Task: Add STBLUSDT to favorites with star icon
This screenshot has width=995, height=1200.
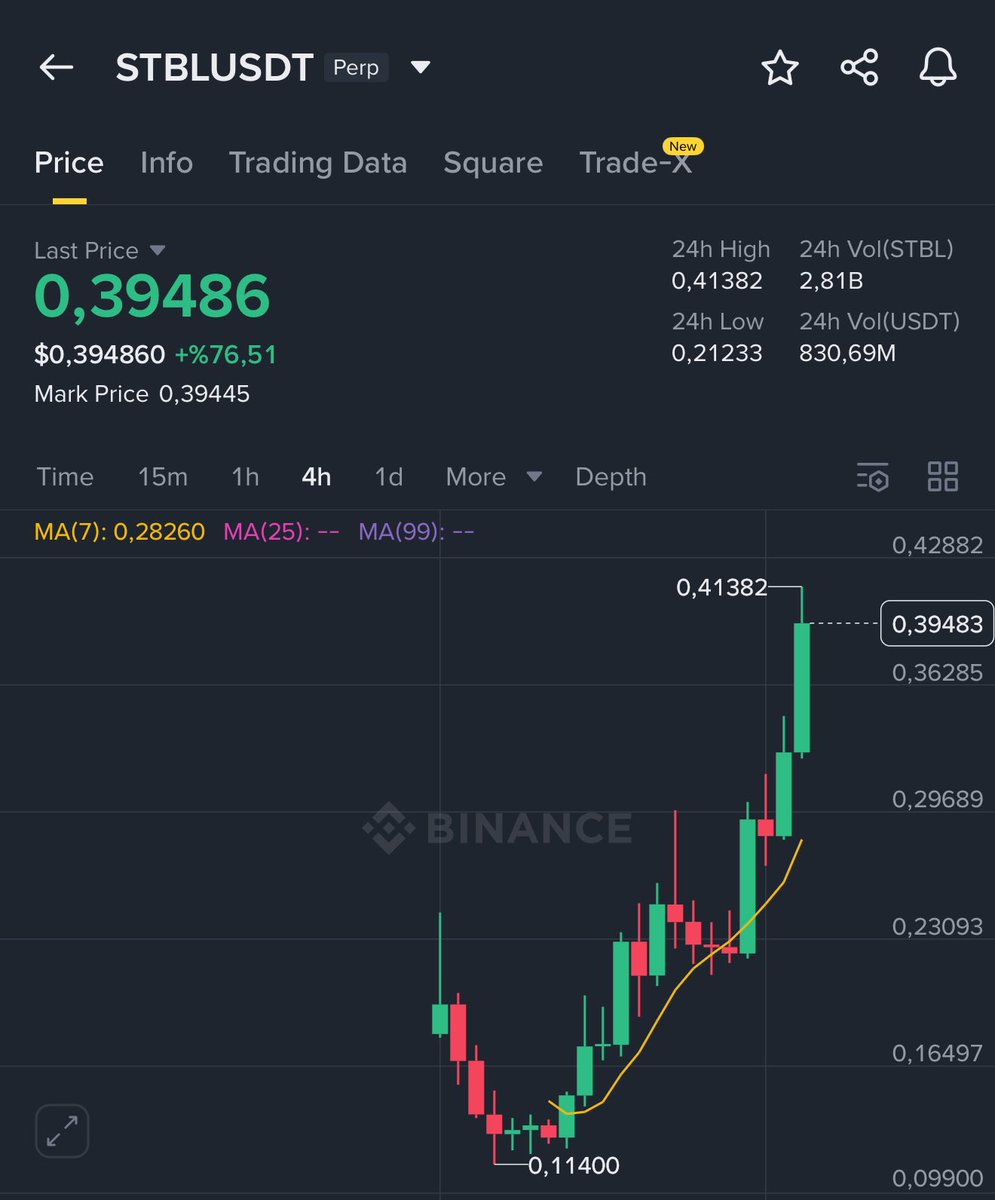Action: (780, 68)
